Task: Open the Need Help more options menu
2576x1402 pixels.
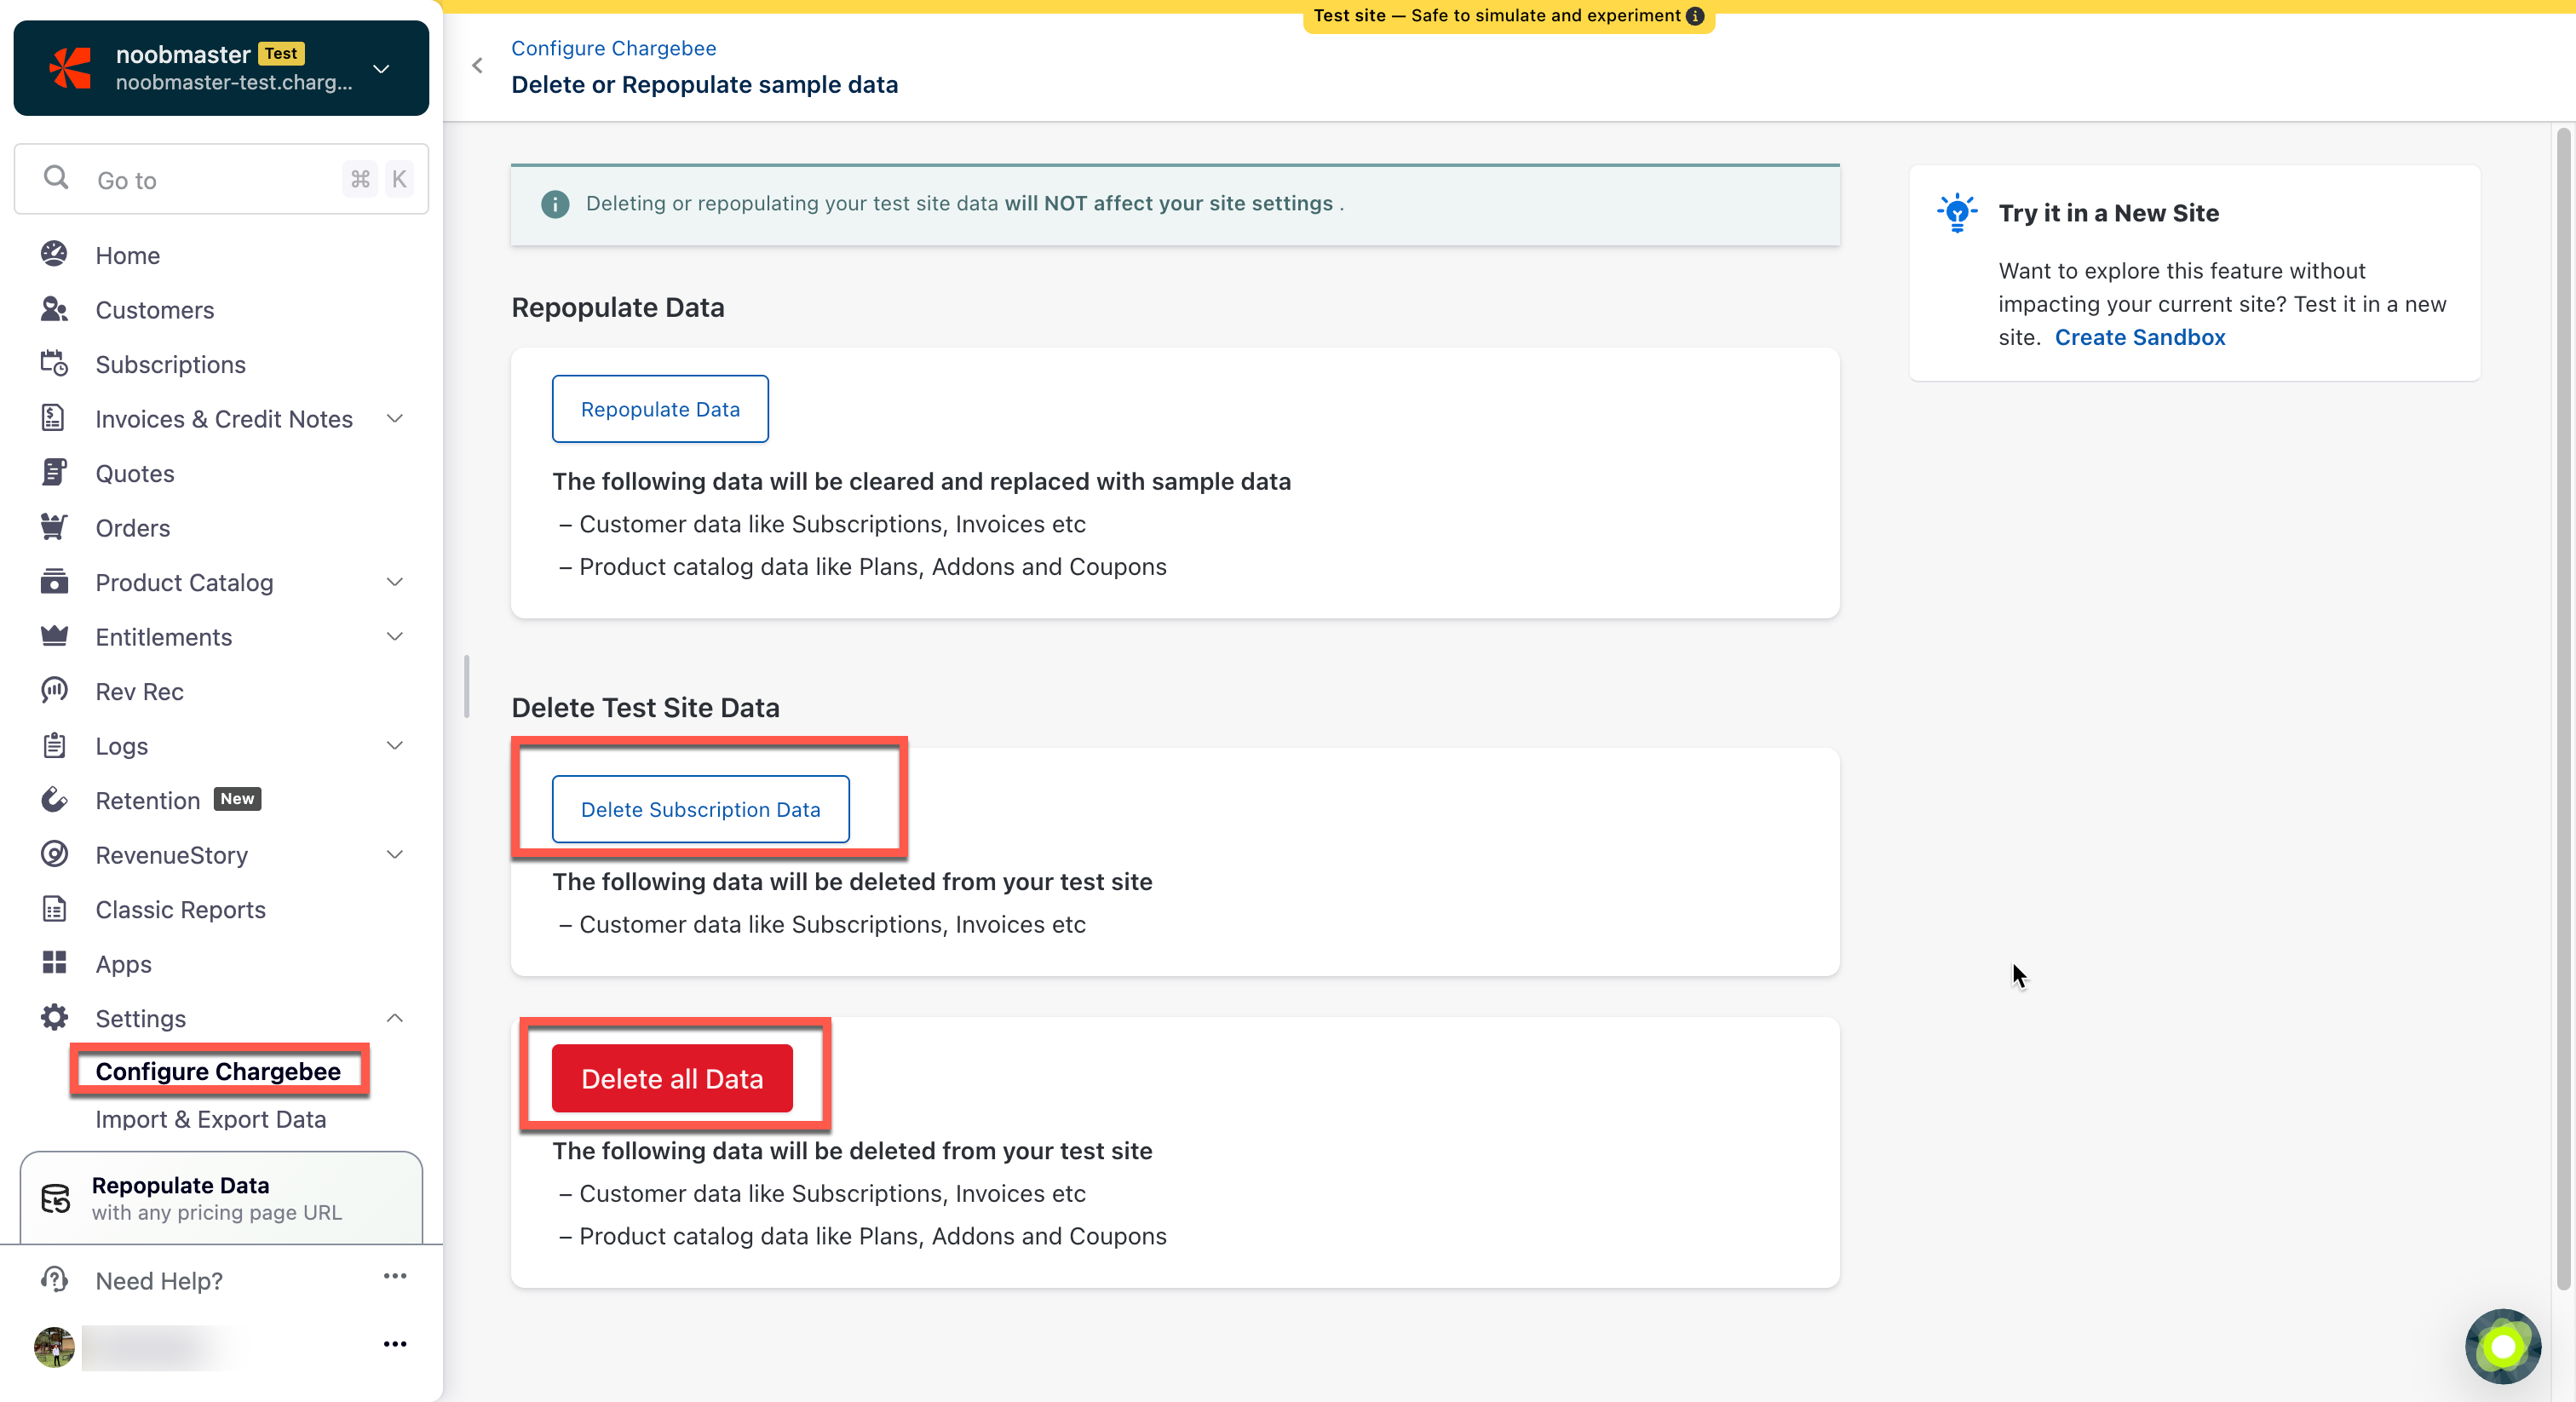Action: (395, 1276)
